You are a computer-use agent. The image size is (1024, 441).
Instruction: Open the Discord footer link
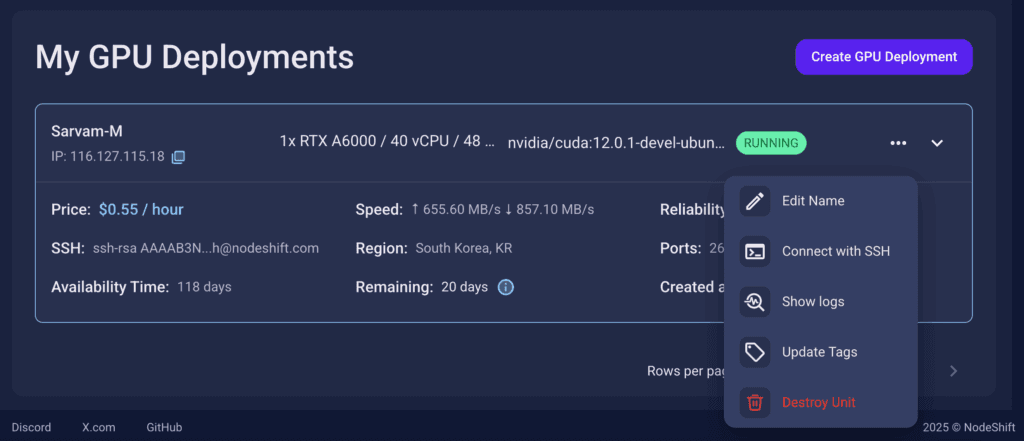point(31,427)
